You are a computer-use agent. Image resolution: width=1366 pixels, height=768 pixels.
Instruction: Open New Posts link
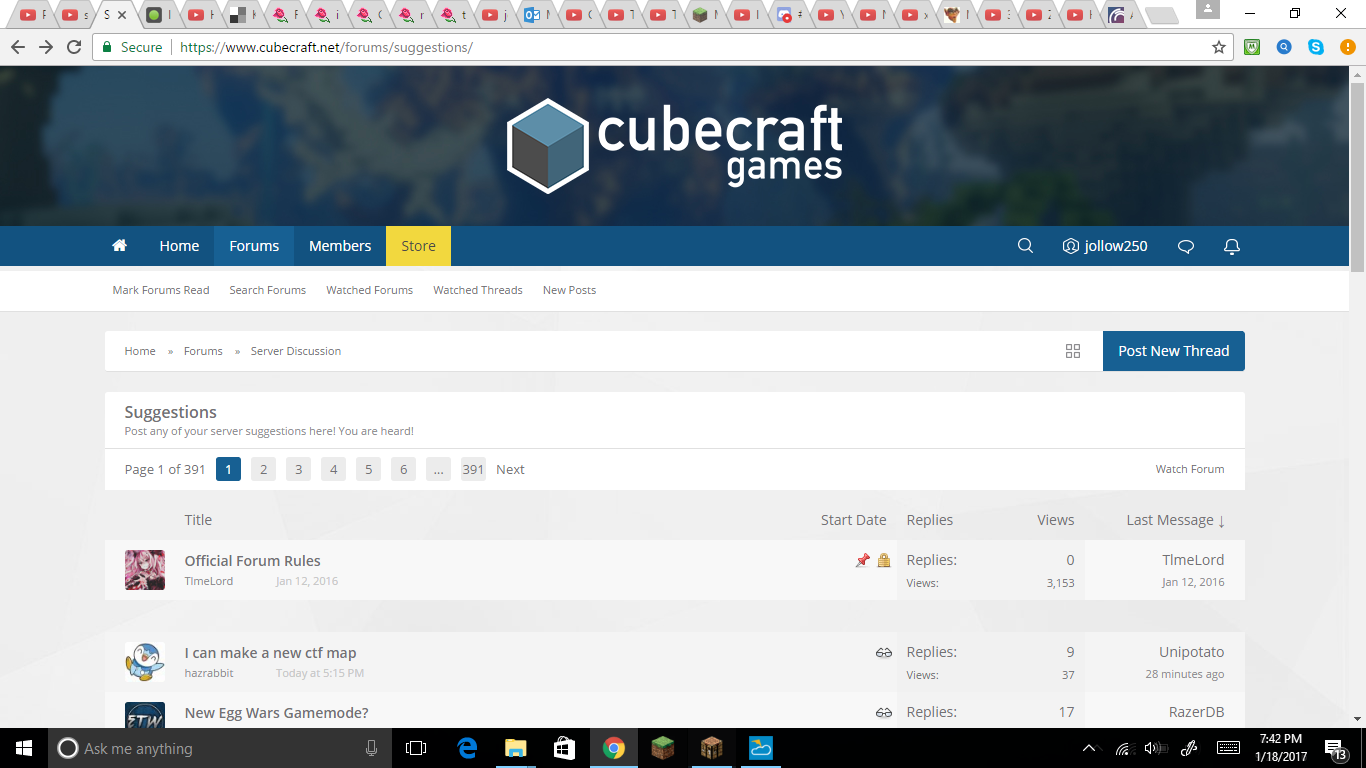(569, 290)
